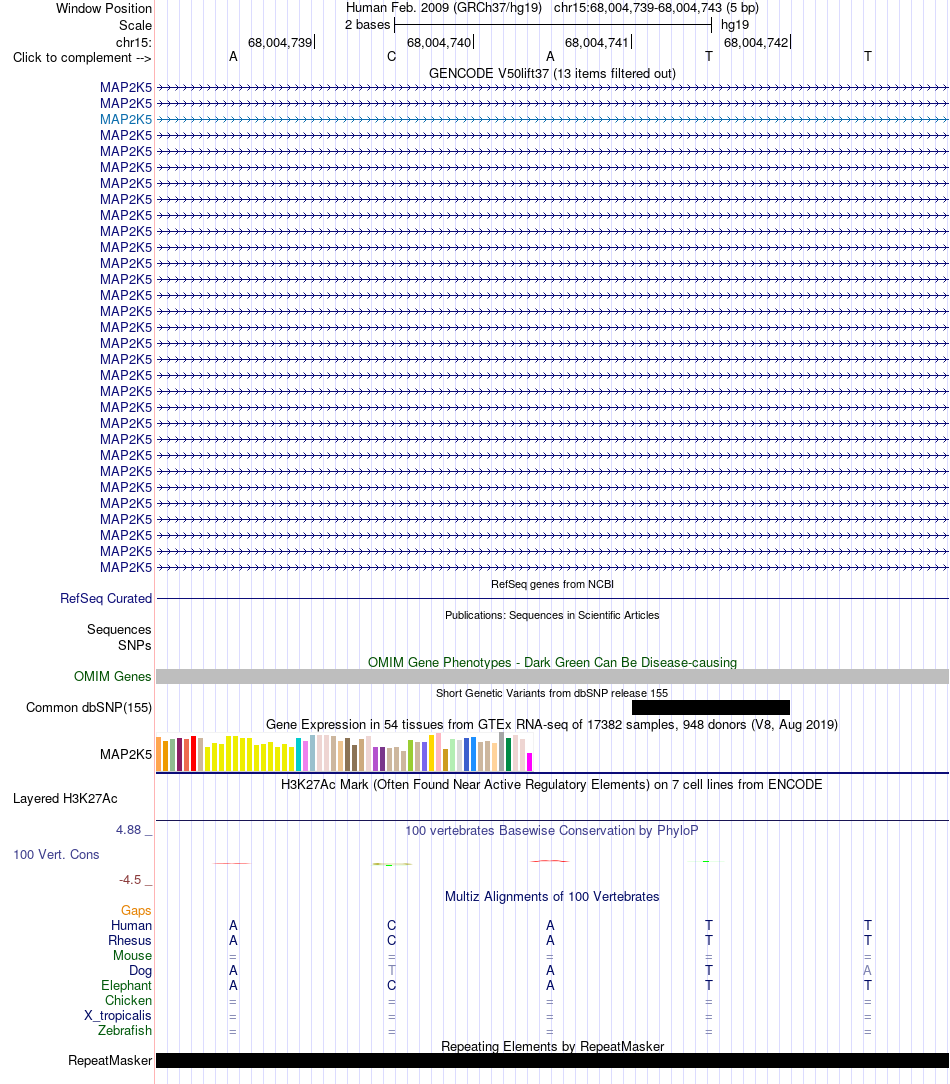This screenshot has height=1084, width=950.
Task: Click the 'Mouse' species label
Action: pos(133,956)
